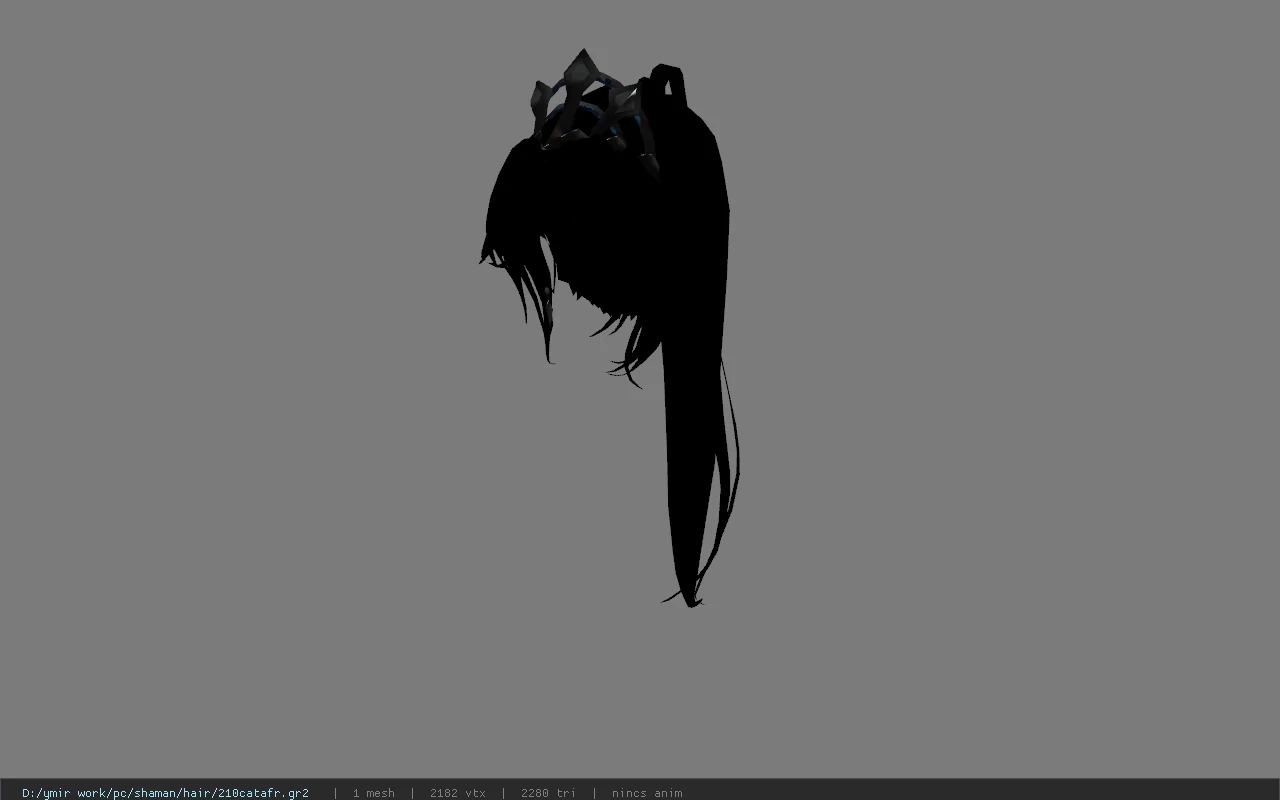Click the '1 mesh' status entry
Viewport: 1280px width, 800px height.
(x=373, y=793)
